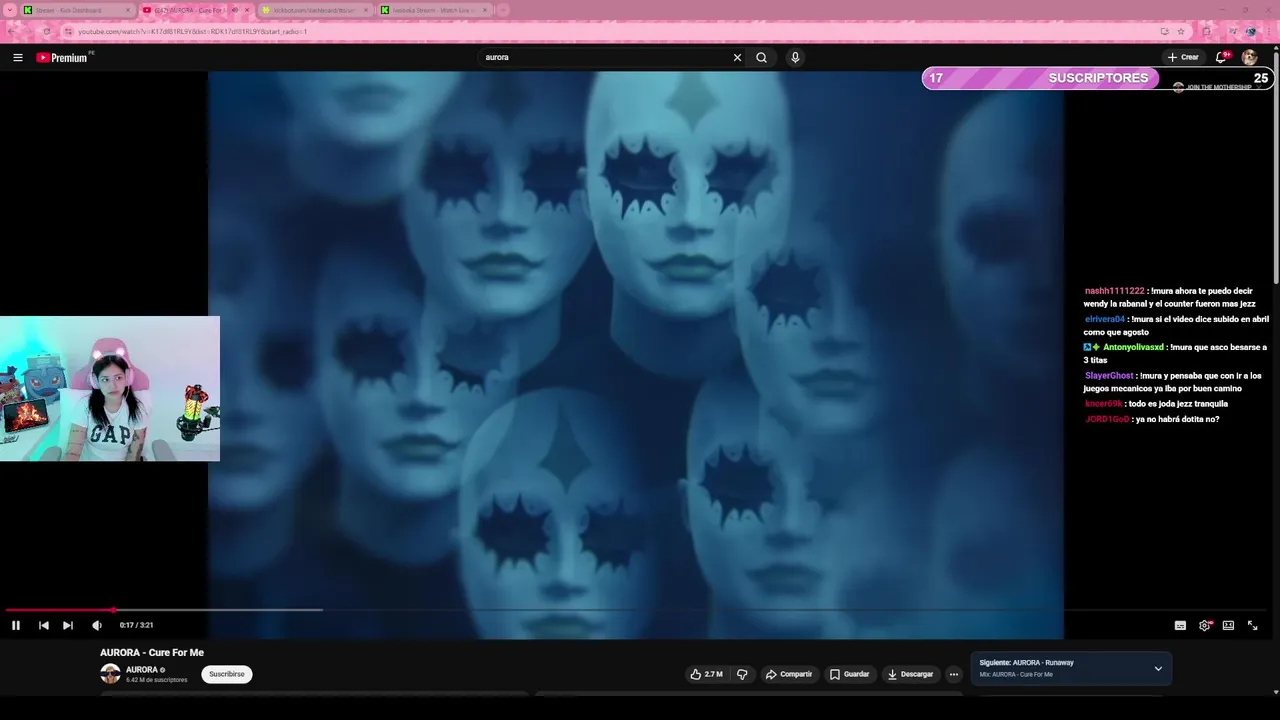The width and height of the screenshot is (1280, 720).
Task: Like the video with 2.7 M
Action: 706,674
